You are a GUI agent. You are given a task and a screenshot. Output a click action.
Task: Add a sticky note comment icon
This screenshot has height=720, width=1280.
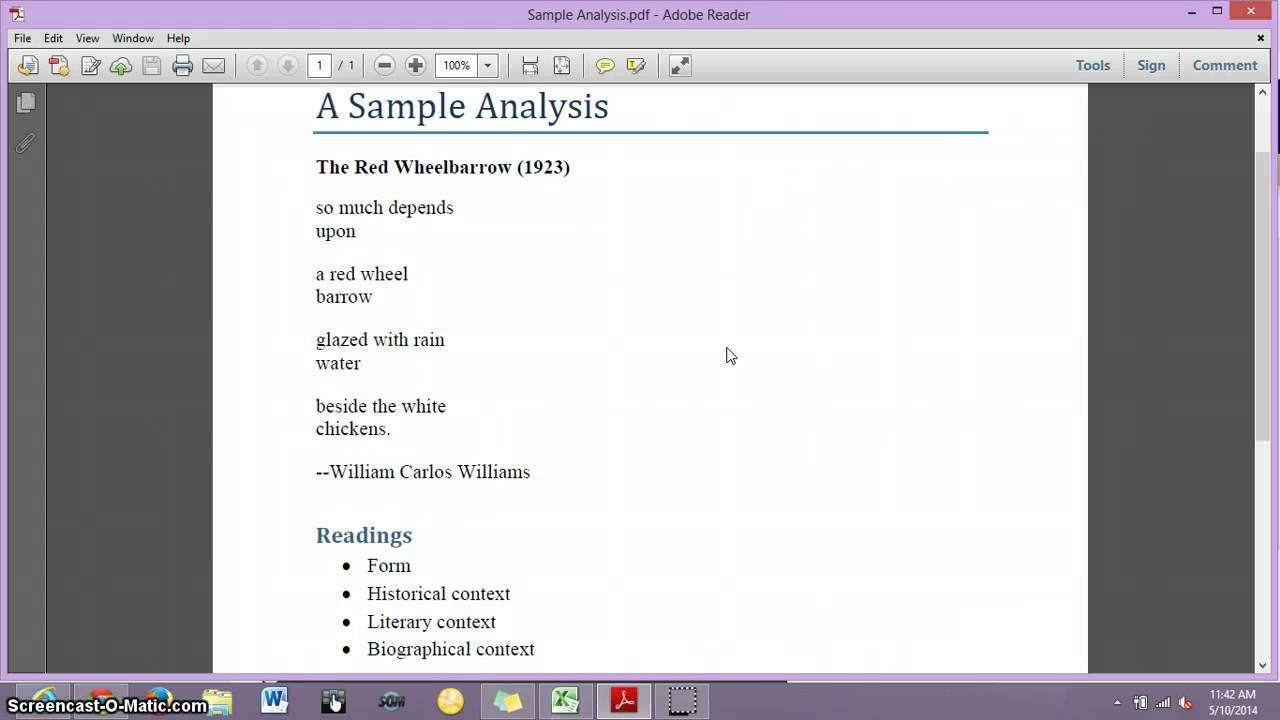coord(605,66)
